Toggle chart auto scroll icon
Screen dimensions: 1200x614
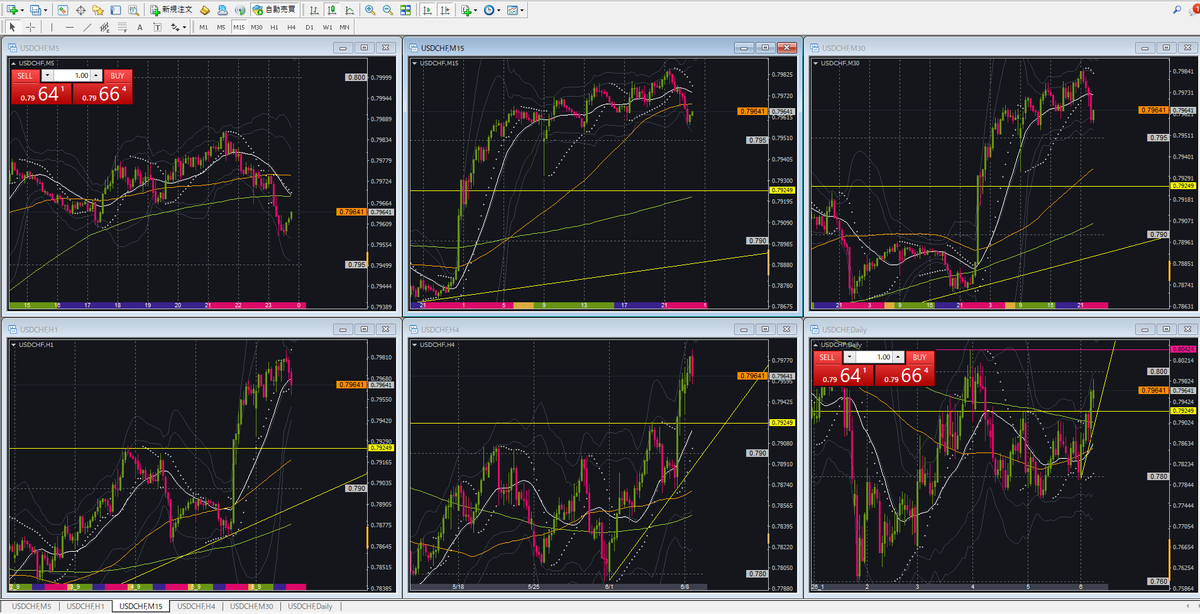pos(426,9)
